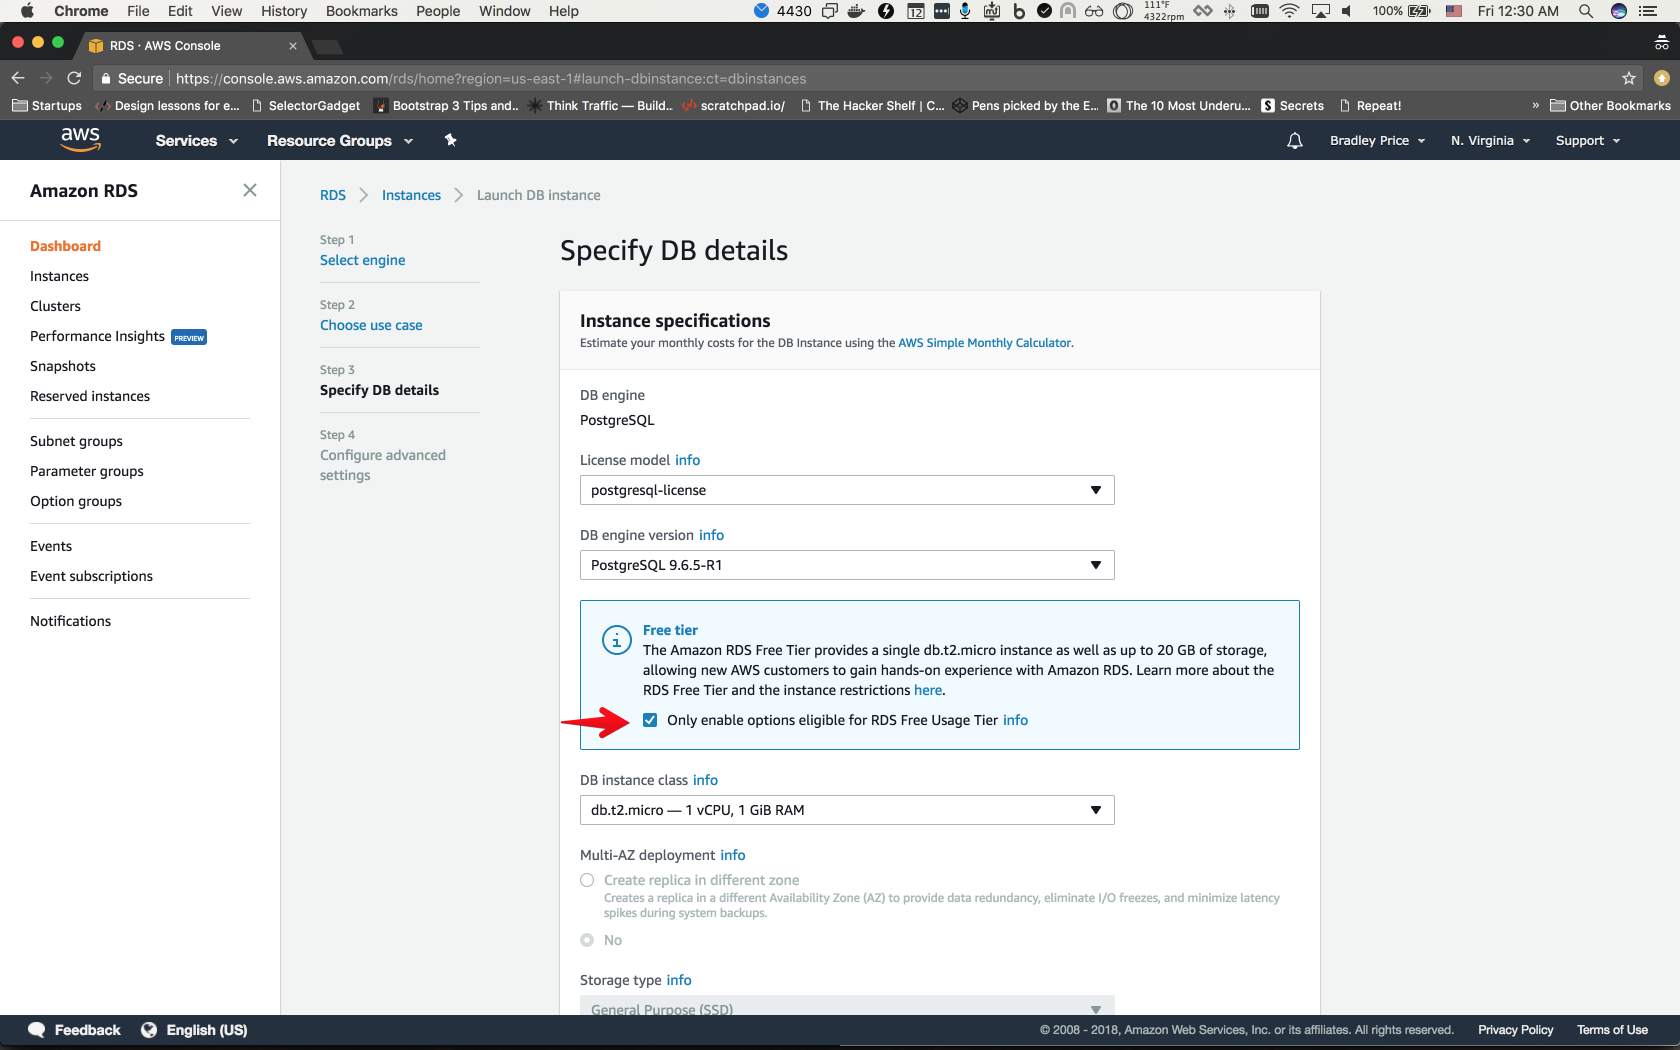
Task: Click the 'here' Free Tier restrictions link
Action: click(928, 690)
